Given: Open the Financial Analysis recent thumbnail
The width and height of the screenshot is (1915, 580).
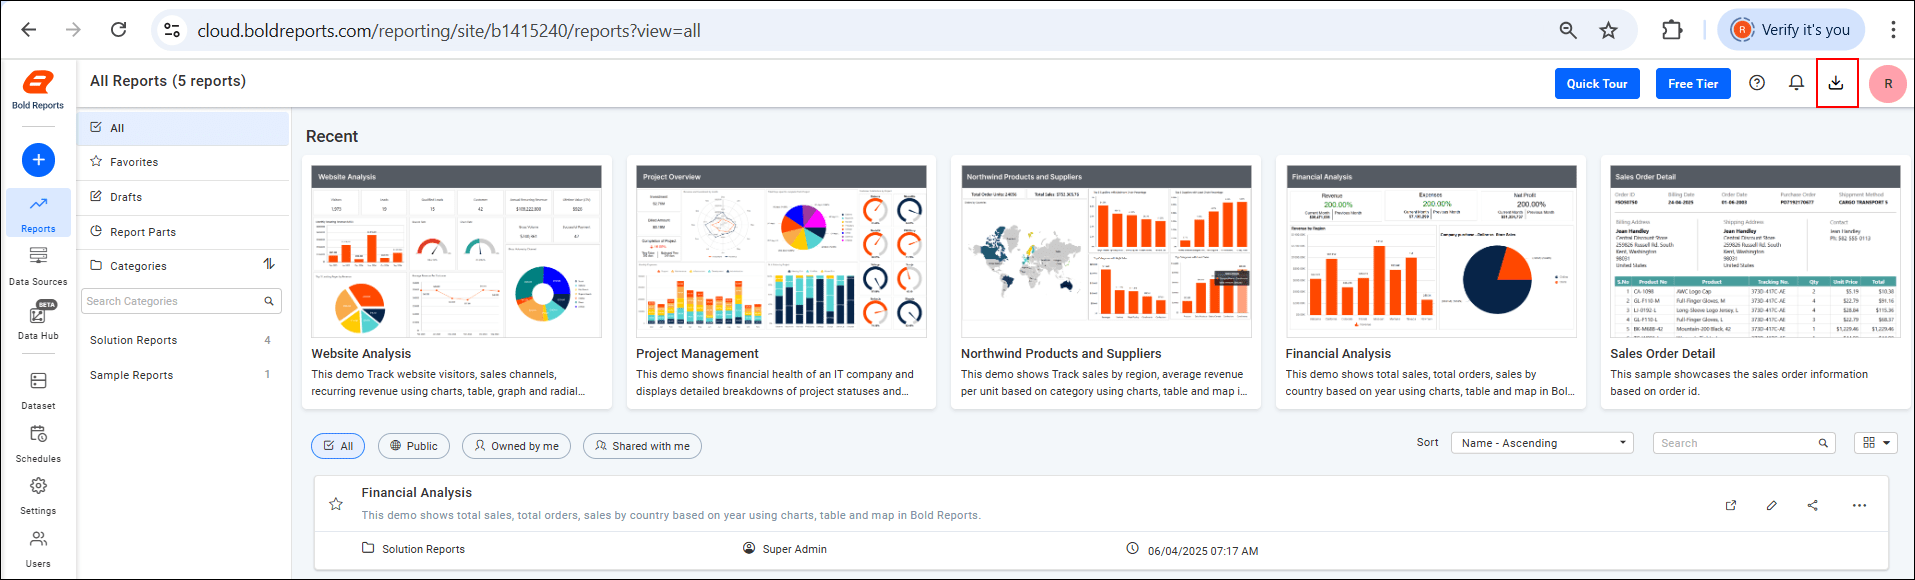Looking at the screenshot, I should tap(1431, 252).
